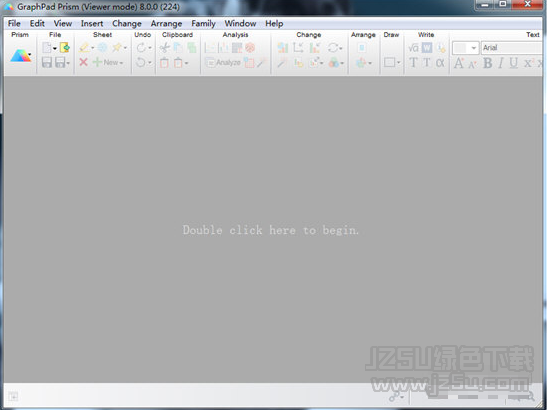Click the scissors cut icon

click(x=164, y=47)
